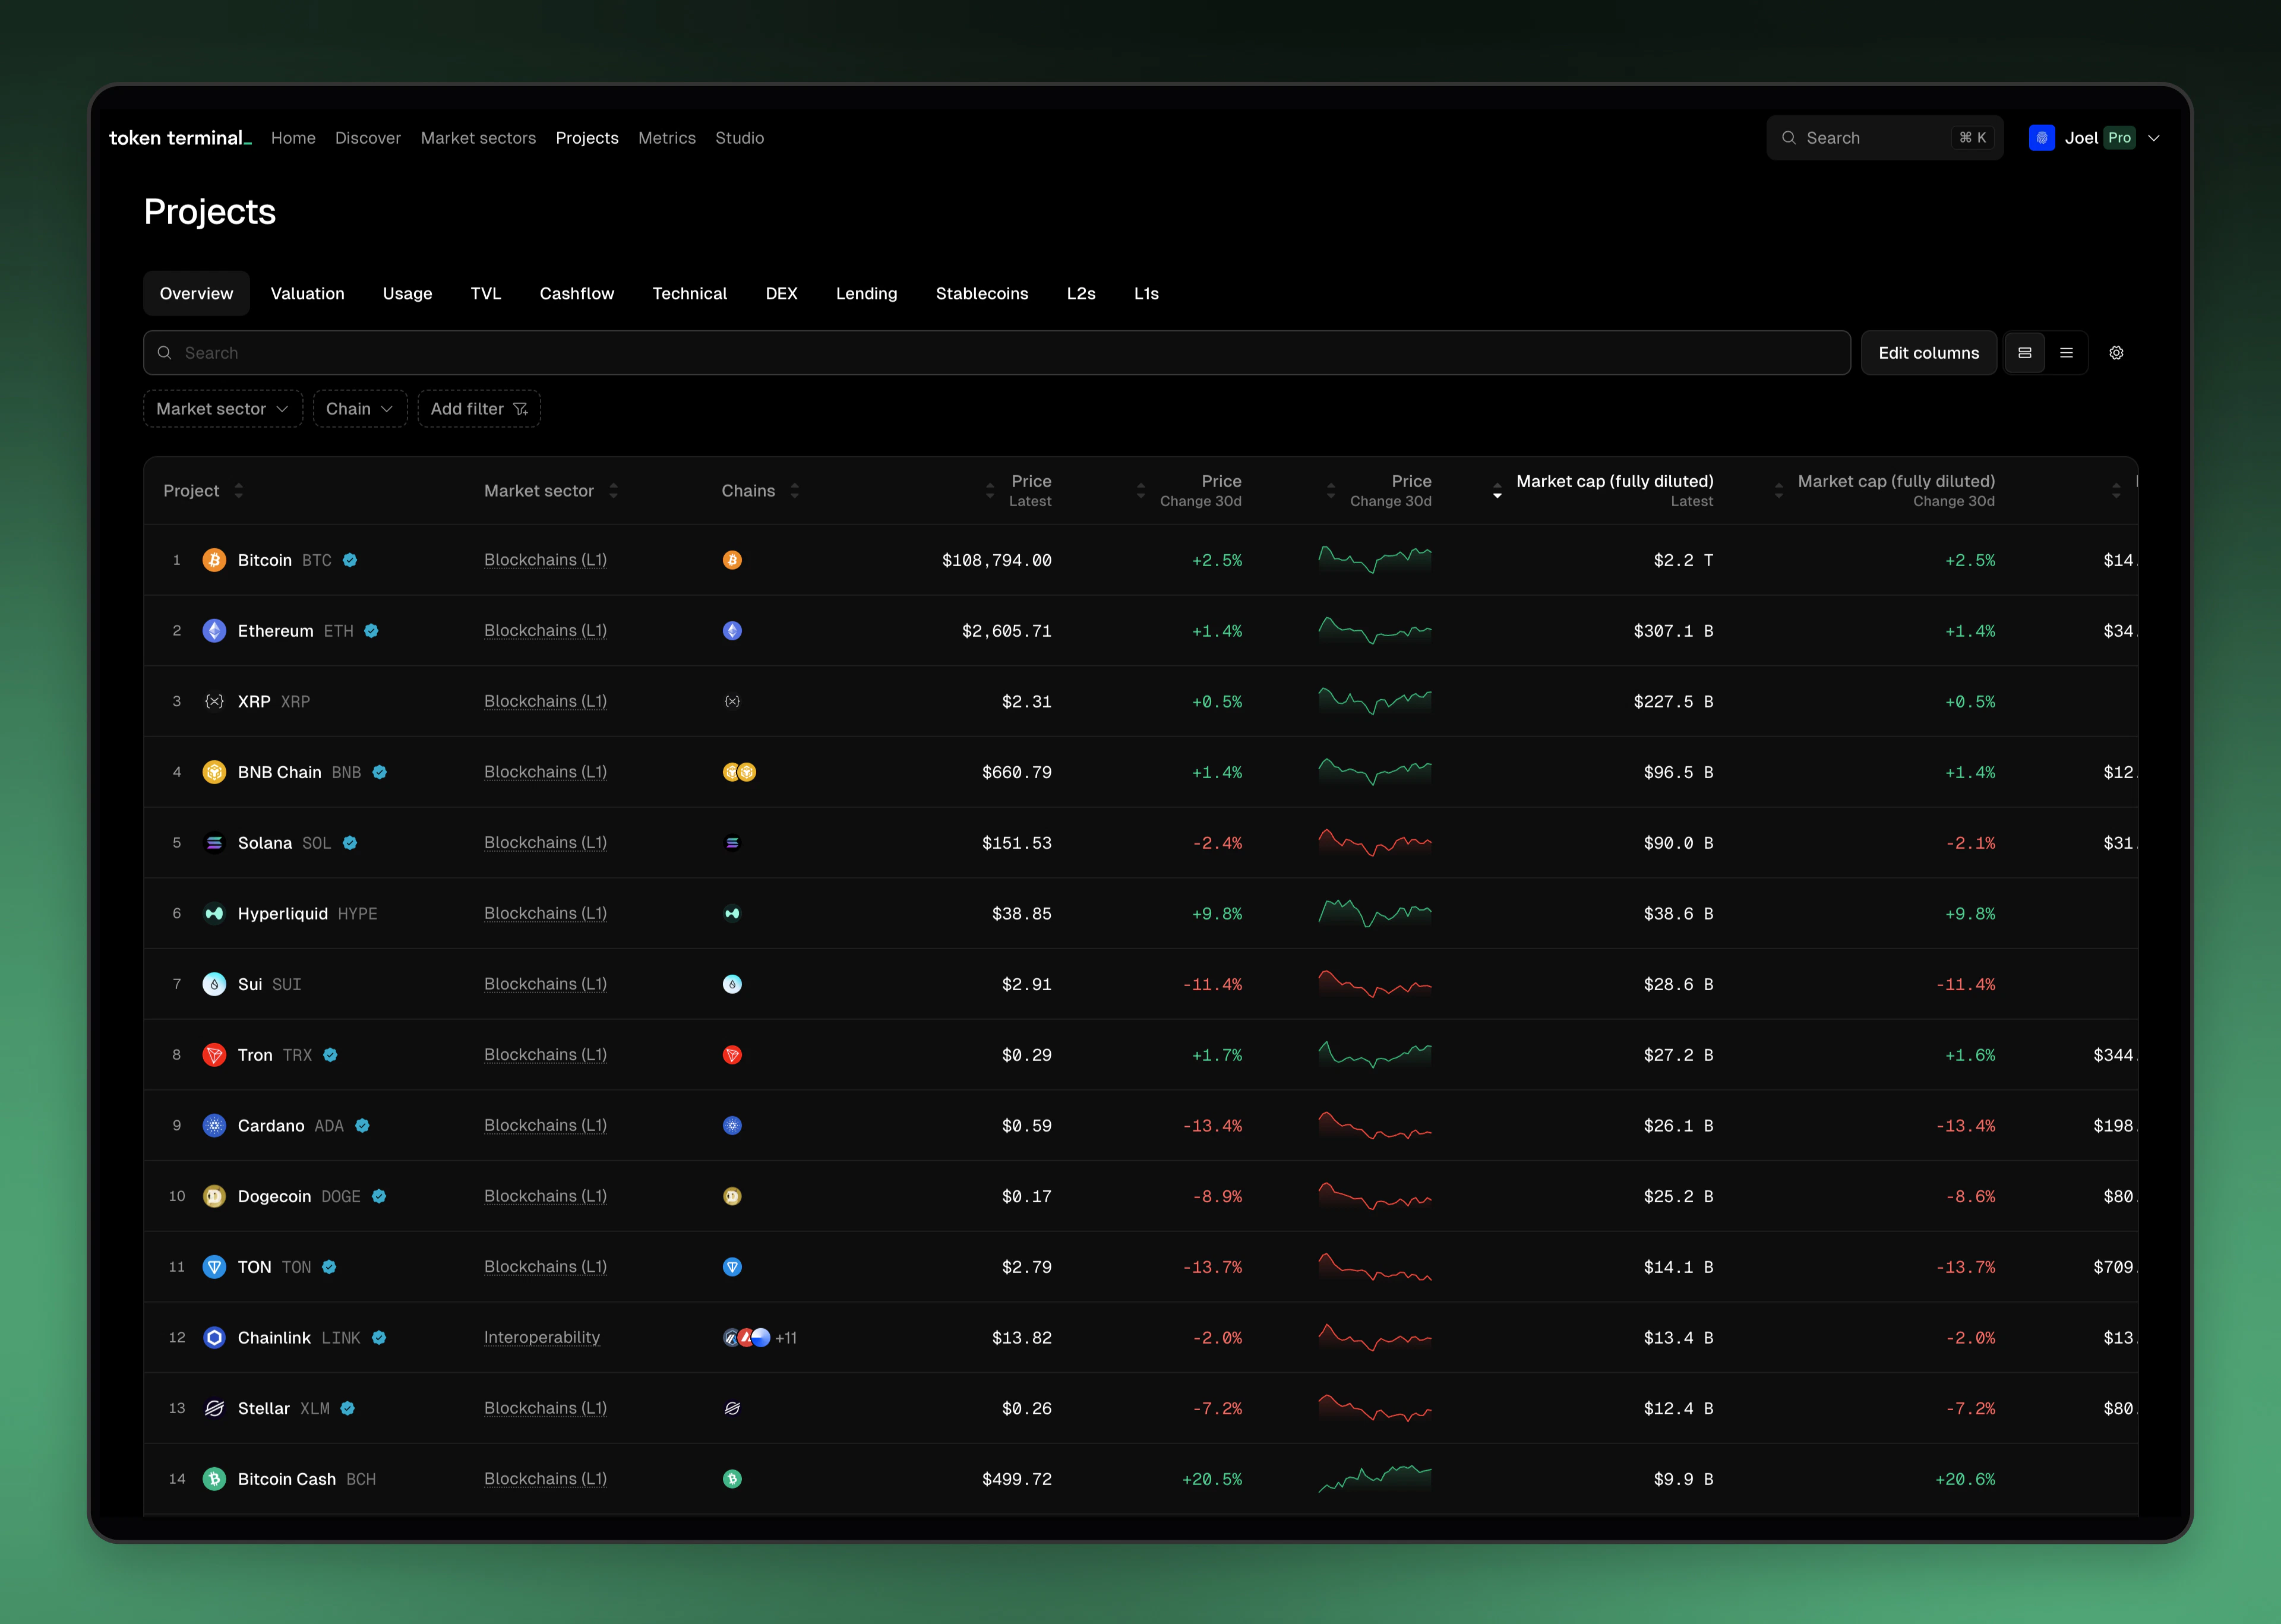Open Market sectors in the top navigation
The width and height of the screenshot is (2281, 1624).
pyautogui.click(x=478, y=138)
